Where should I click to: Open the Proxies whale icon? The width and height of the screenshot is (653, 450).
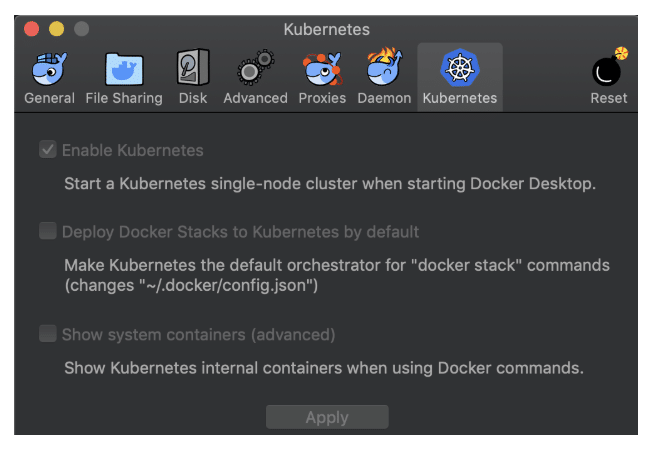coord(322,69)
